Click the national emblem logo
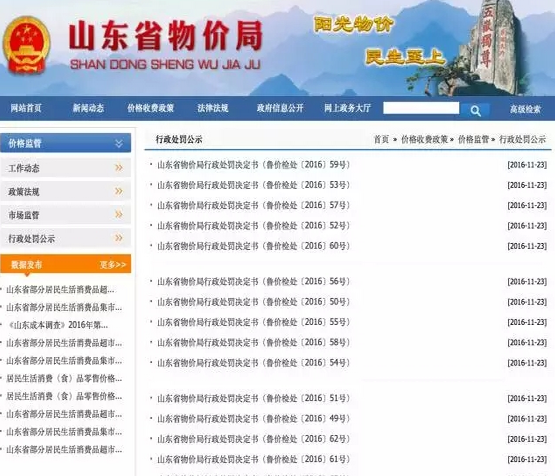Image resolution: width=555 pixels, height=476 pixels. [27, 45]
